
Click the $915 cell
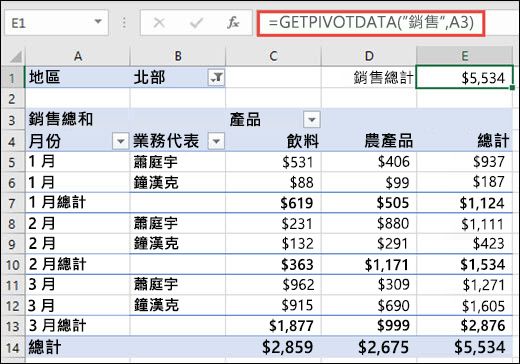tap(273, 305)
